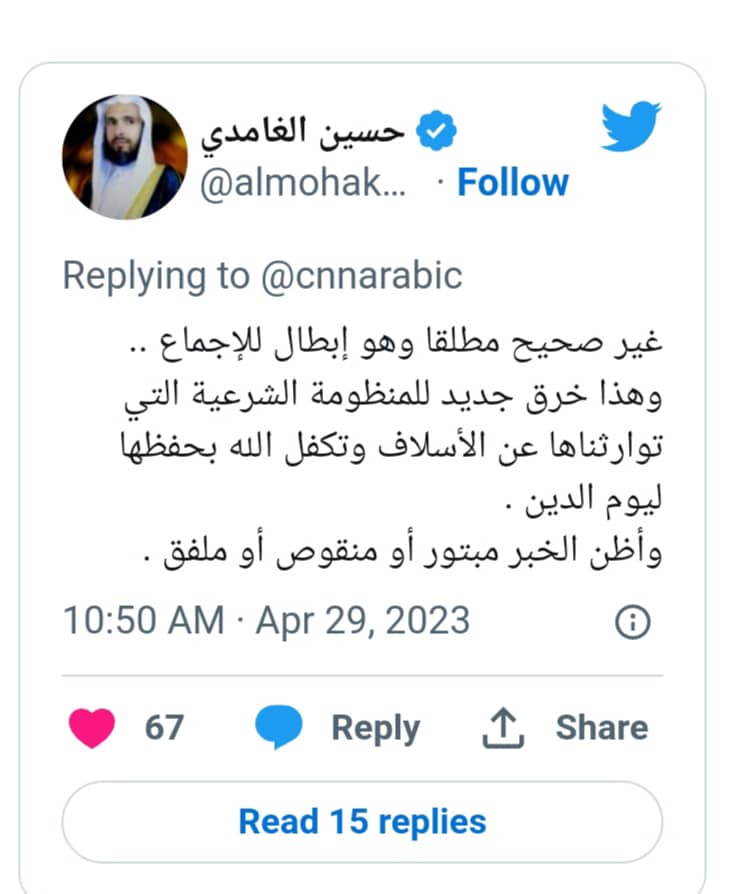Open the Read 15 replies button

tap(362, 822)
